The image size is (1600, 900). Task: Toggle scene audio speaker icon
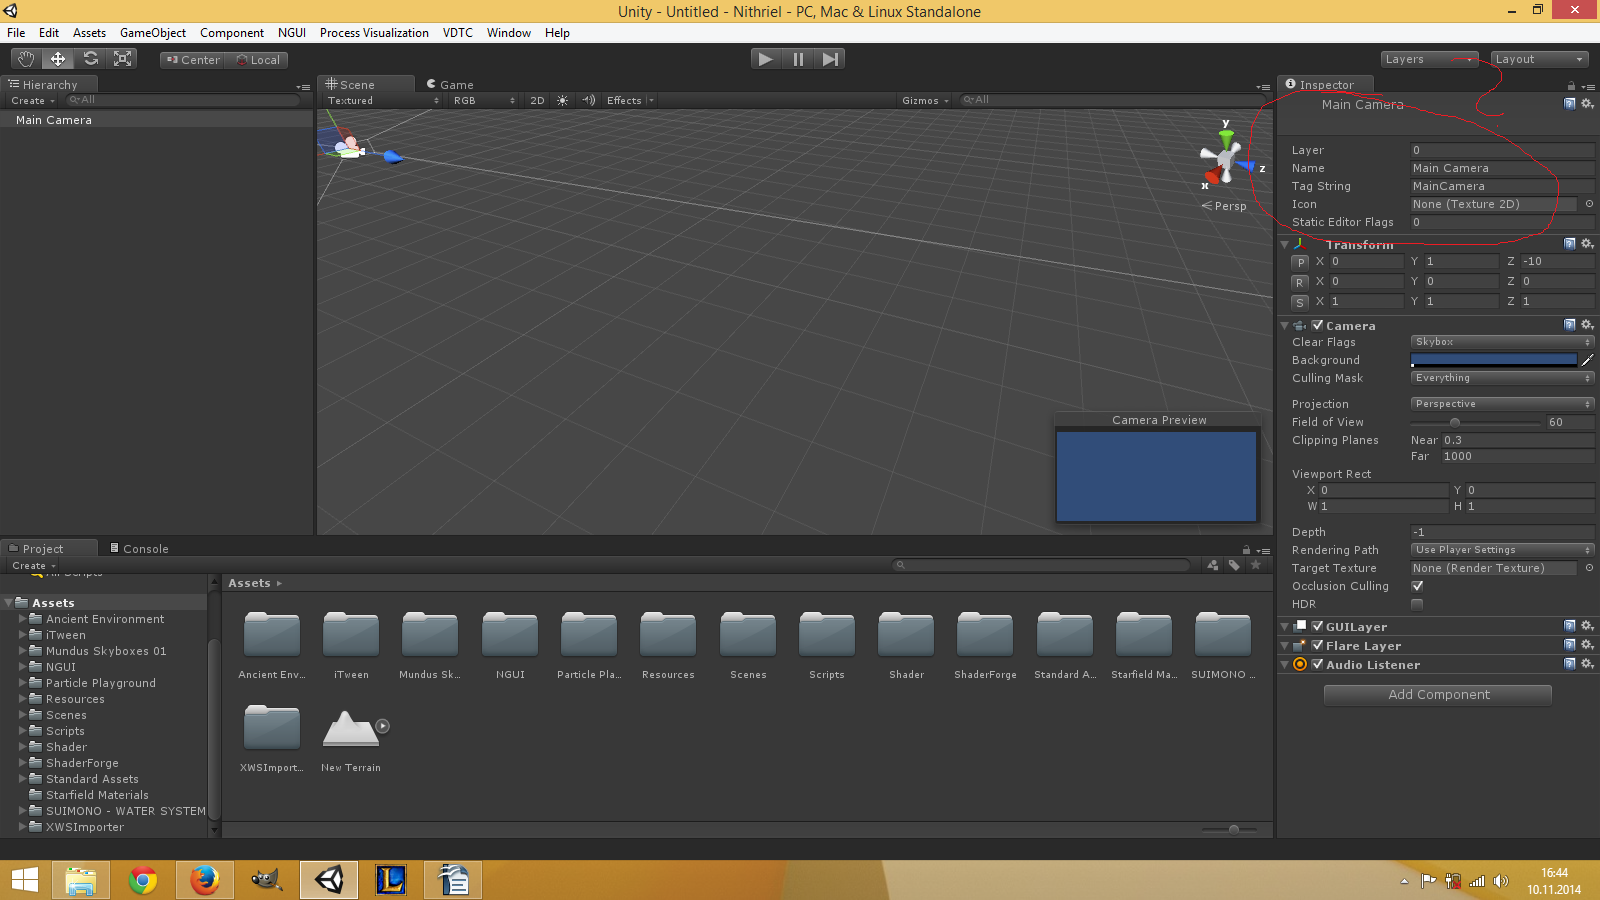(x=589, y=100)
